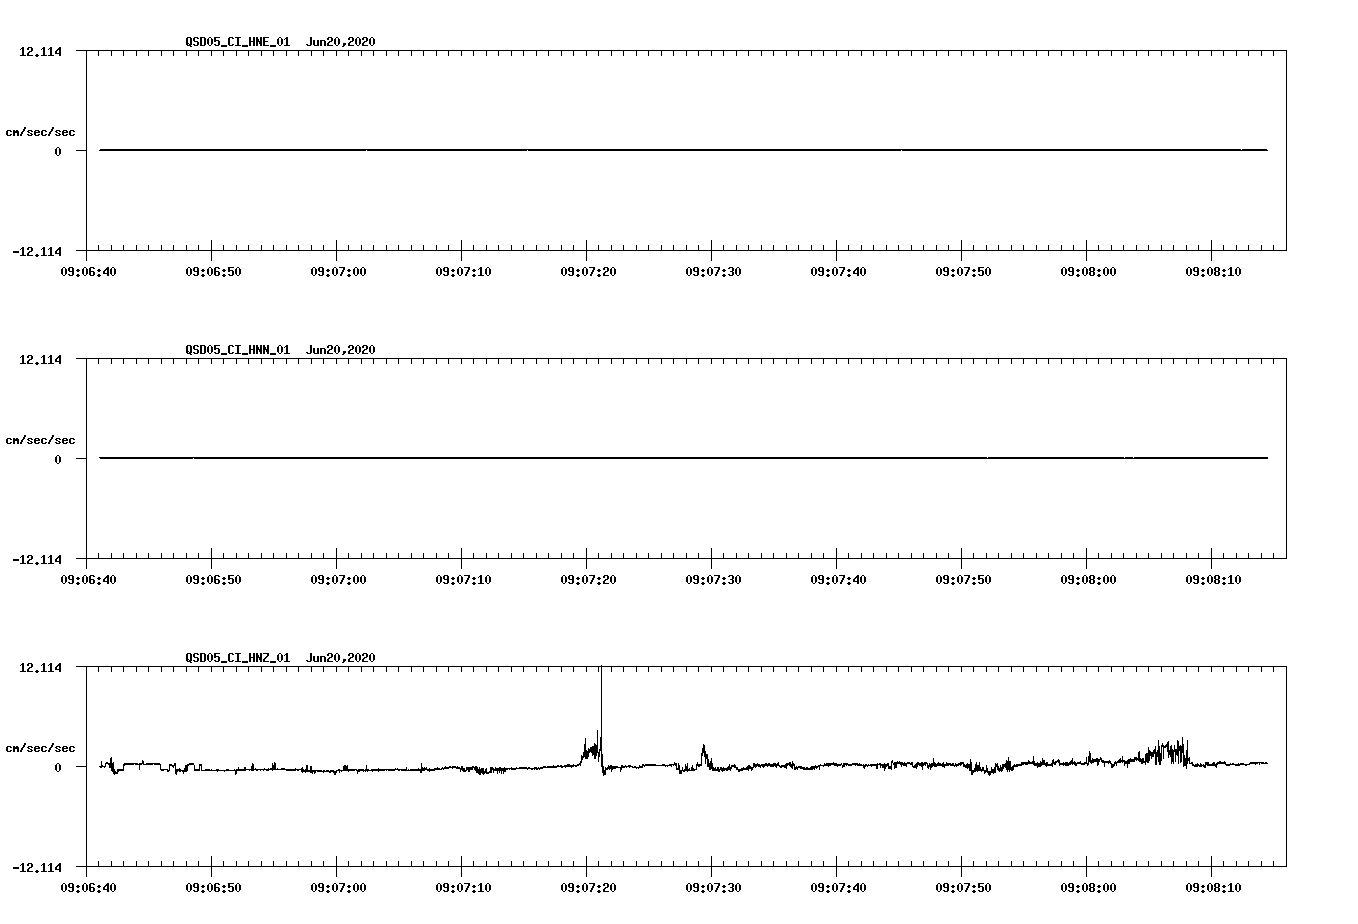Click the 09:07:30 time label under HNN plot
The height and width of the screenshot is (924, 1358).
pyautogui.click(x=713, y=580)
